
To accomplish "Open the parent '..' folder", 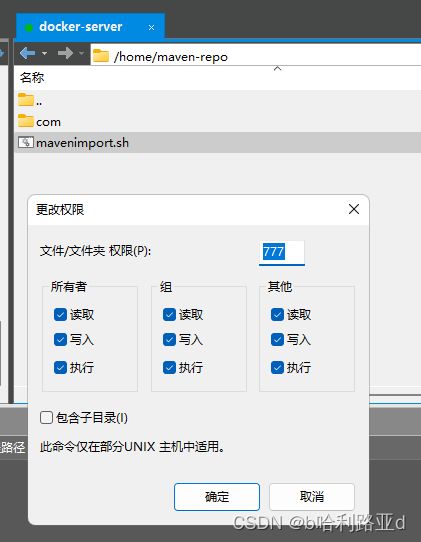I will pos(218,101).
